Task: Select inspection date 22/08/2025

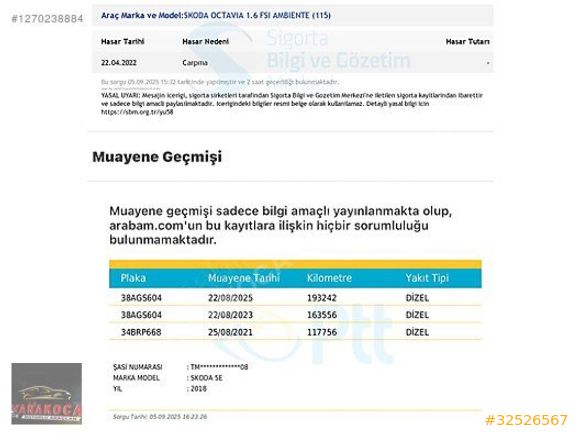Action: tap(230, 298)
